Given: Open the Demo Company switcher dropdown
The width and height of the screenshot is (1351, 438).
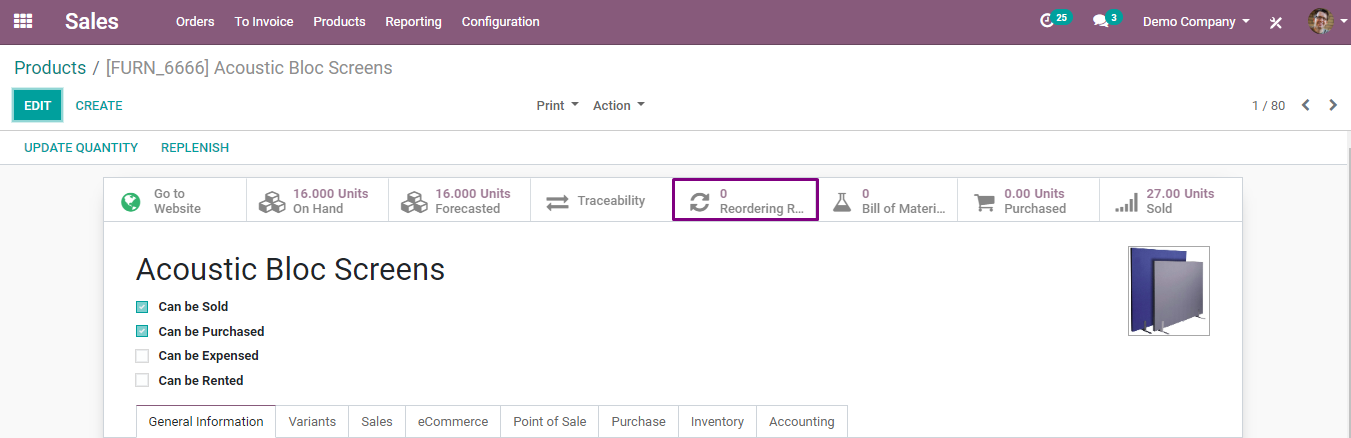Looking at the screenshot, I should click(x=1196, y=21).
